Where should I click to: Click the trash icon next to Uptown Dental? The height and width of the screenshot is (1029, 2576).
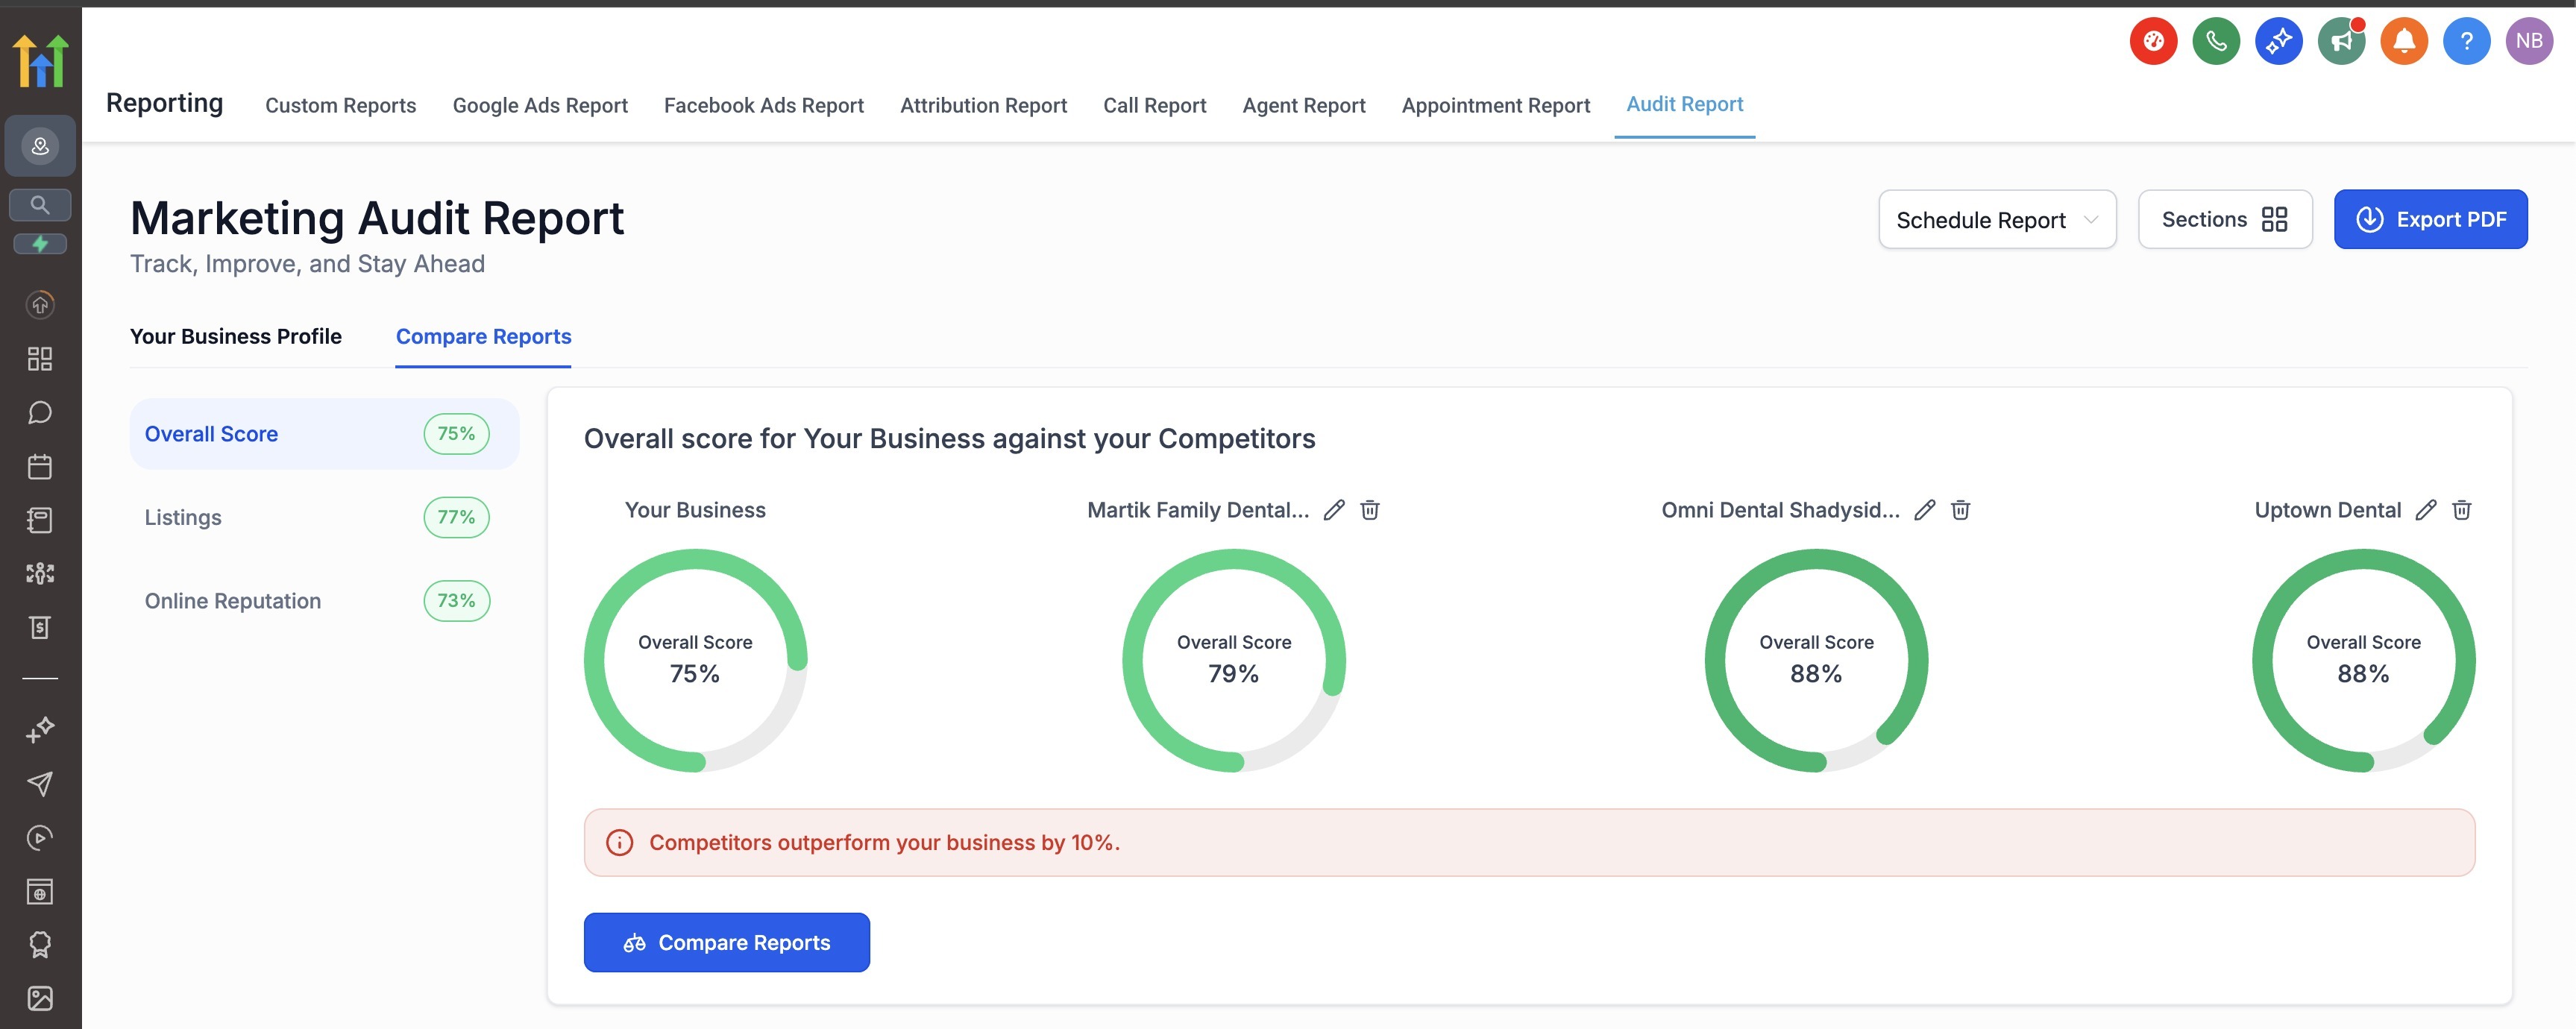[2462, 510]
